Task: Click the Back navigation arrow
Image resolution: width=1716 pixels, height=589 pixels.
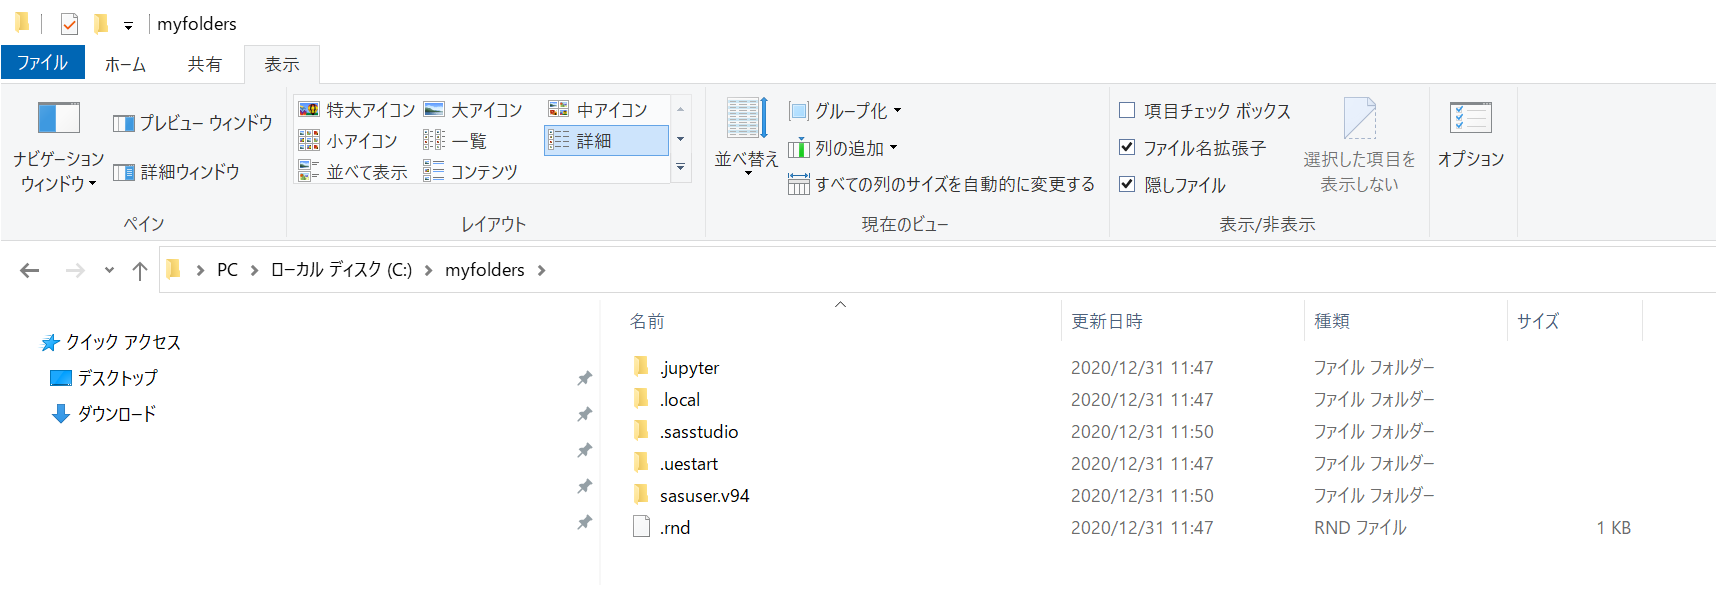Action: [x=30, y=270]
